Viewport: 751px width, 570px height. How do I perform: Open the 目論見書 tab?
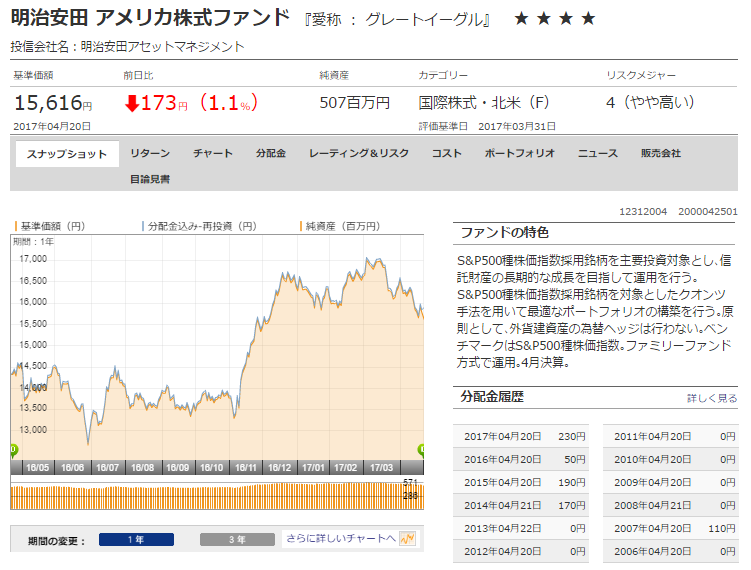(x=150, y=179)
